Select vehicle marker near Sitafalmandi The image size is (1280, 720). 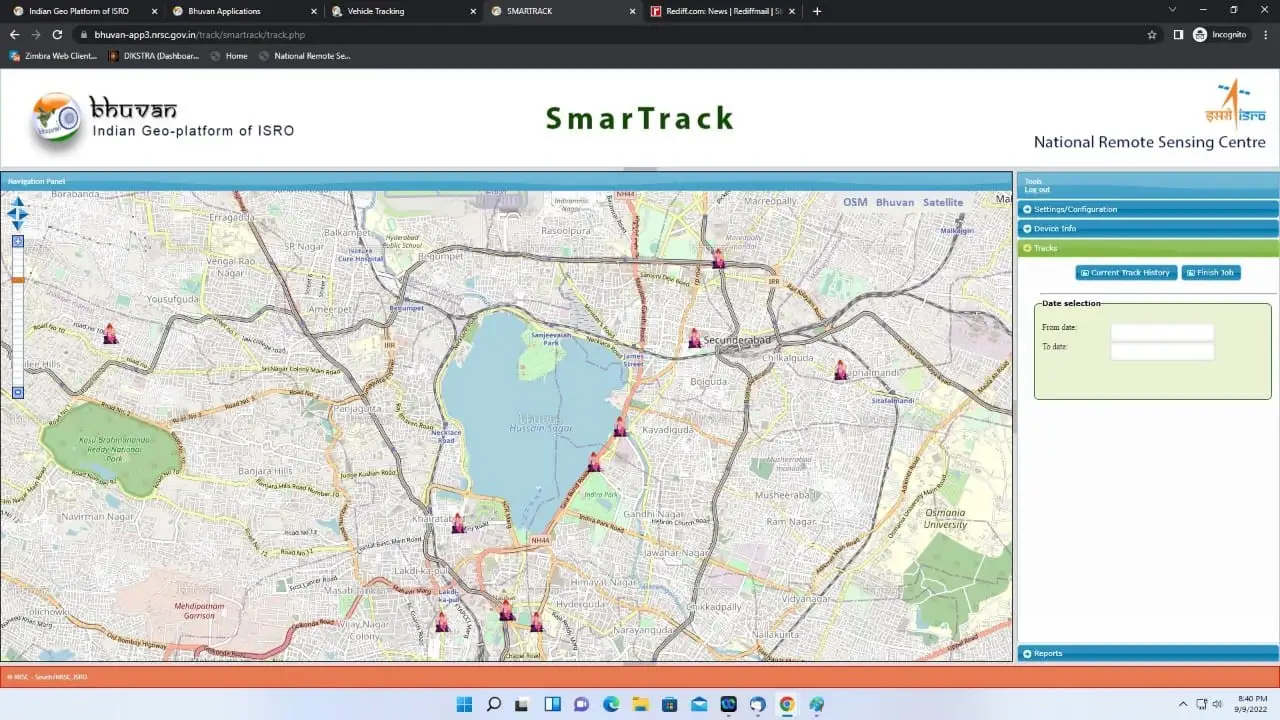(x=841, y=370)
